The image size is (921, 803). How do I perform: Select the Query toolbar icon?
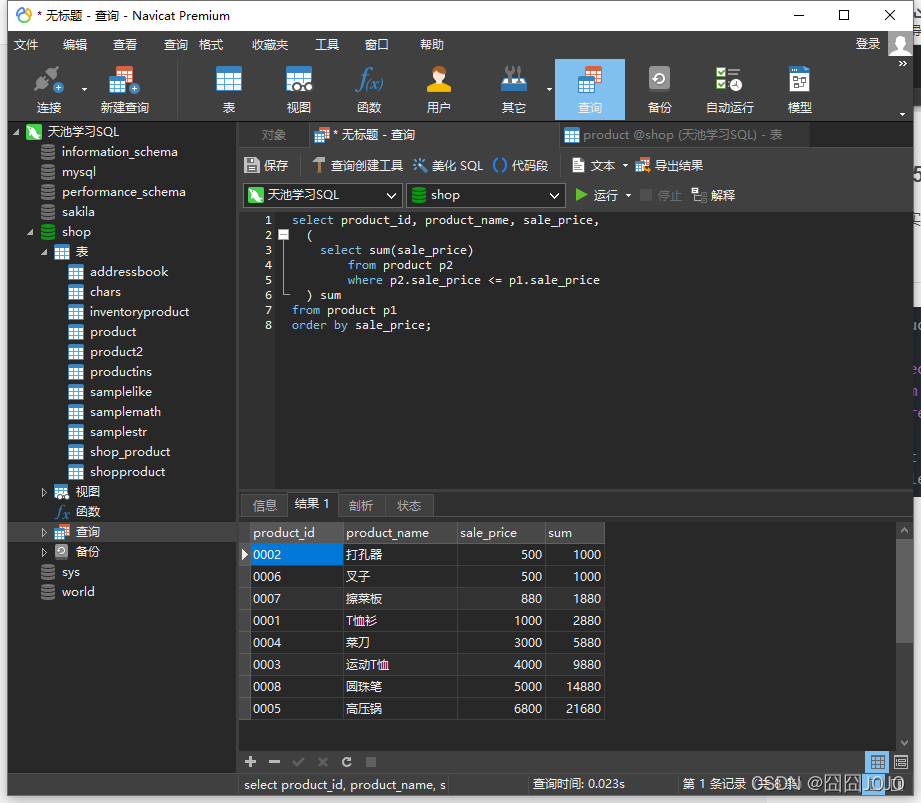[x=590, y=90]
